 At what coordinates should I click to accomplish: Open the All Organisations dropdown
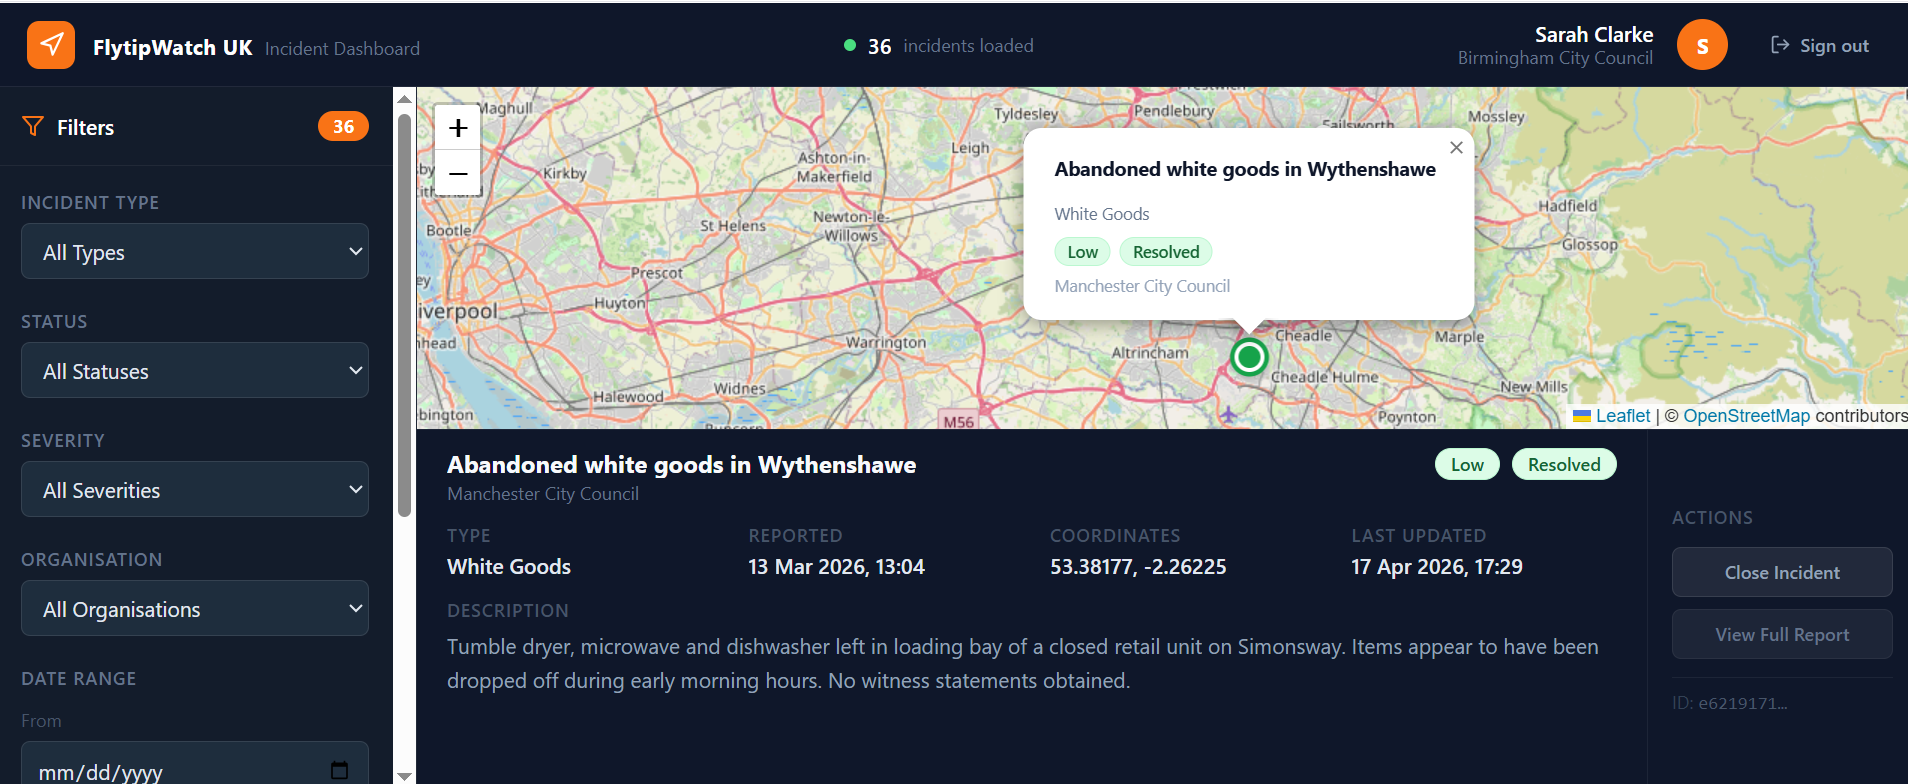pos(195,608)
